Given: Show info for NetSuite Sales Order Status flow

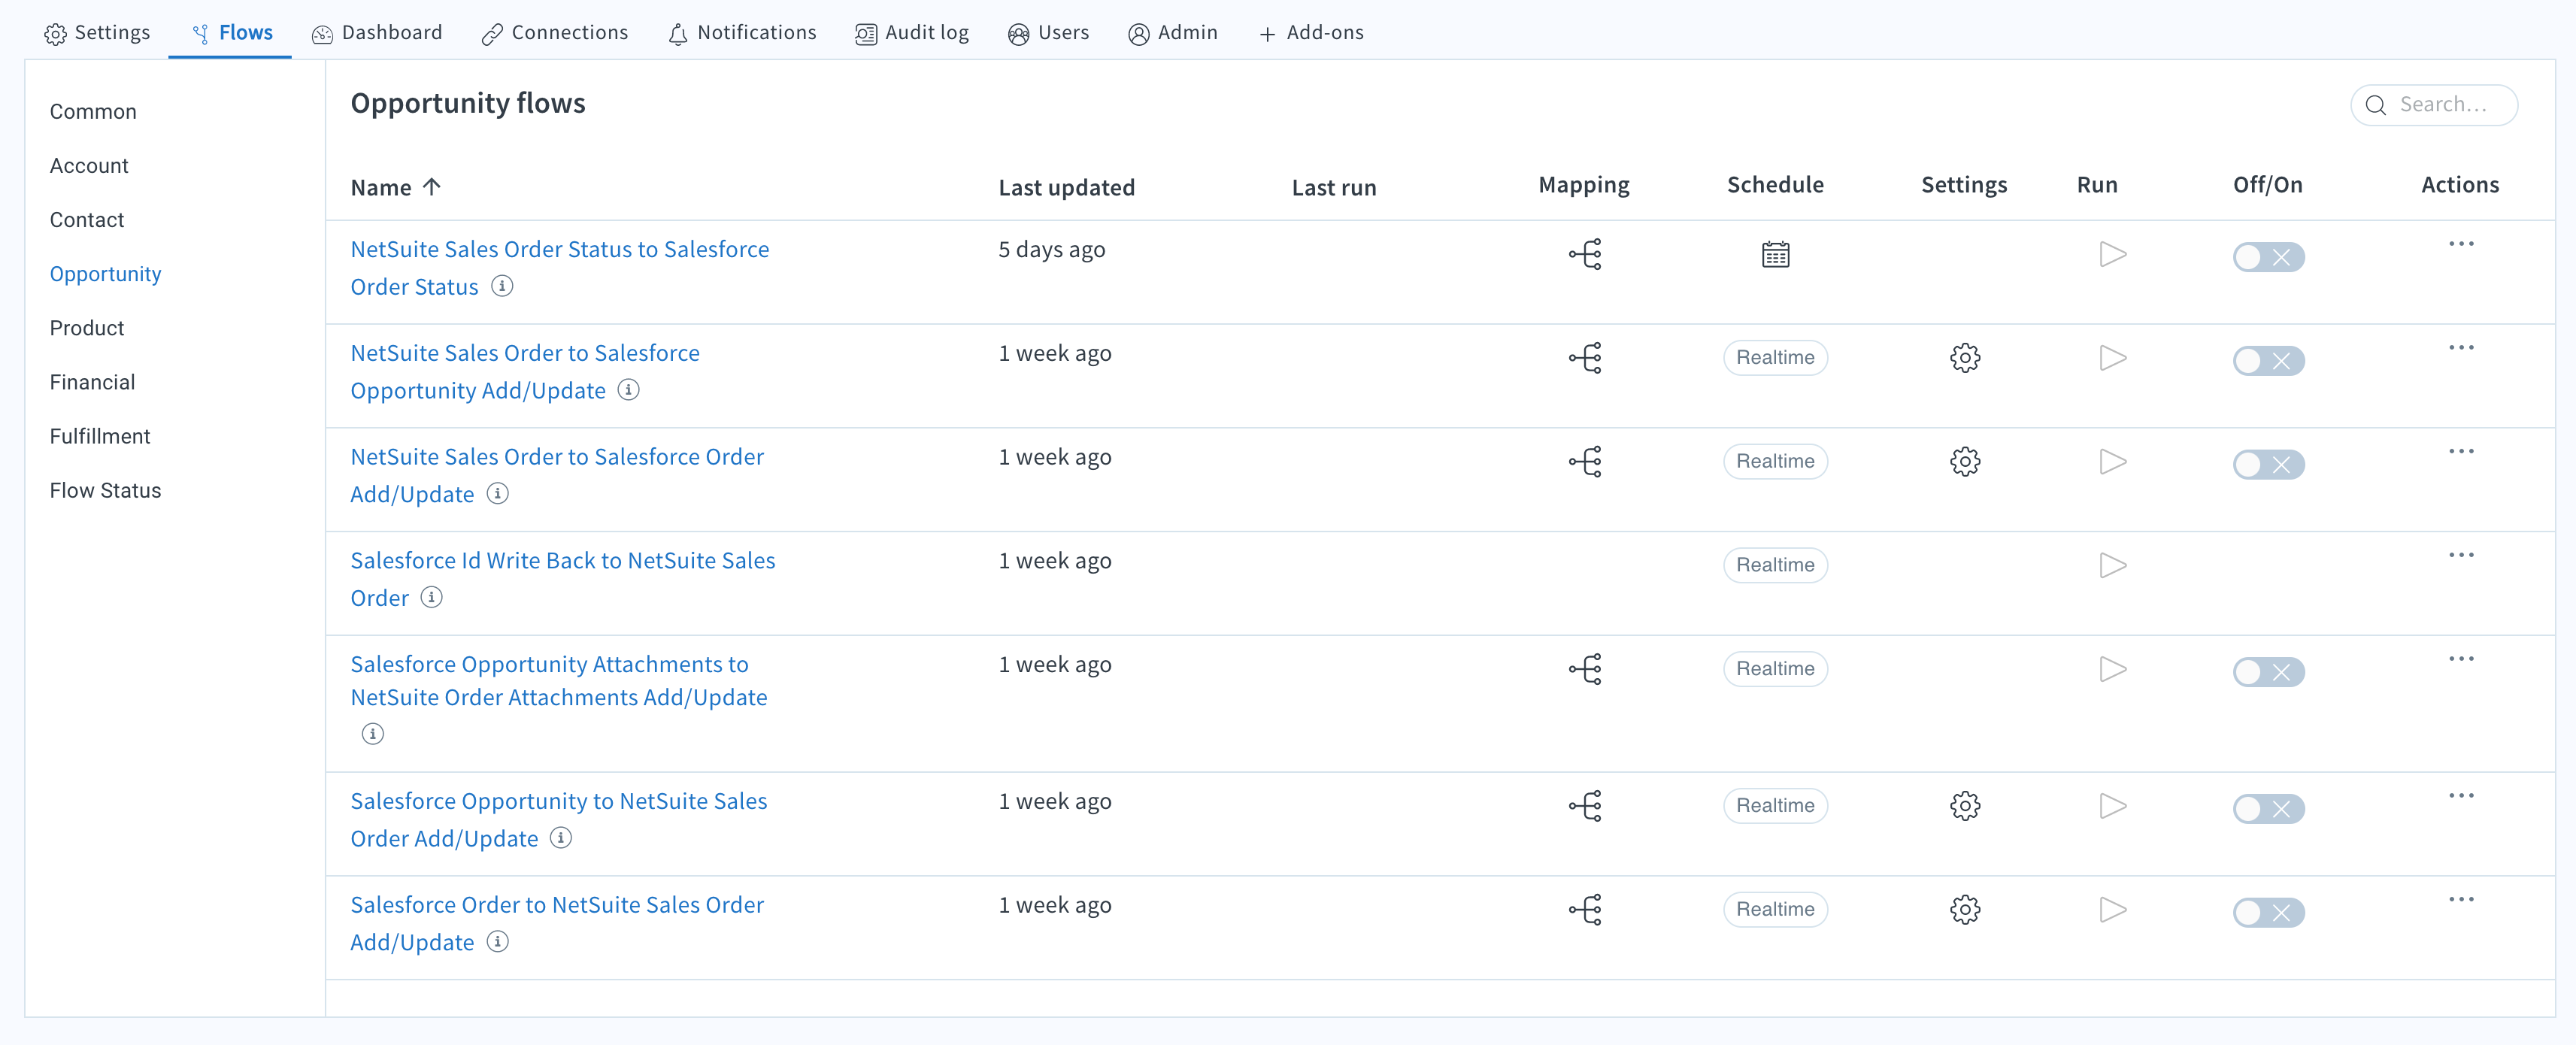Looking at the screenshot, I should coord(502,286).
